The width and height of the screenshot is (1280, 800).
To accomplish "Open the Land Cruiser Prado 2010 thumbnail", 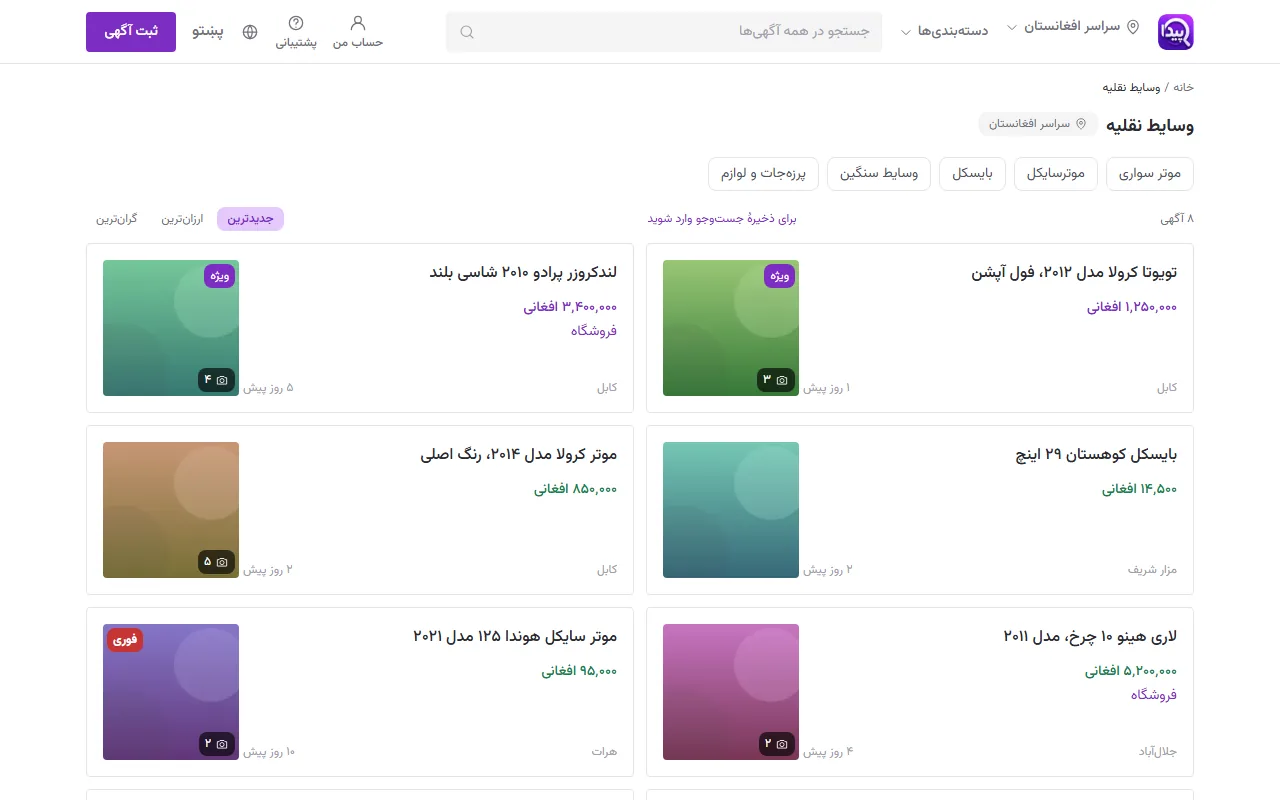I will click(171, 328).
